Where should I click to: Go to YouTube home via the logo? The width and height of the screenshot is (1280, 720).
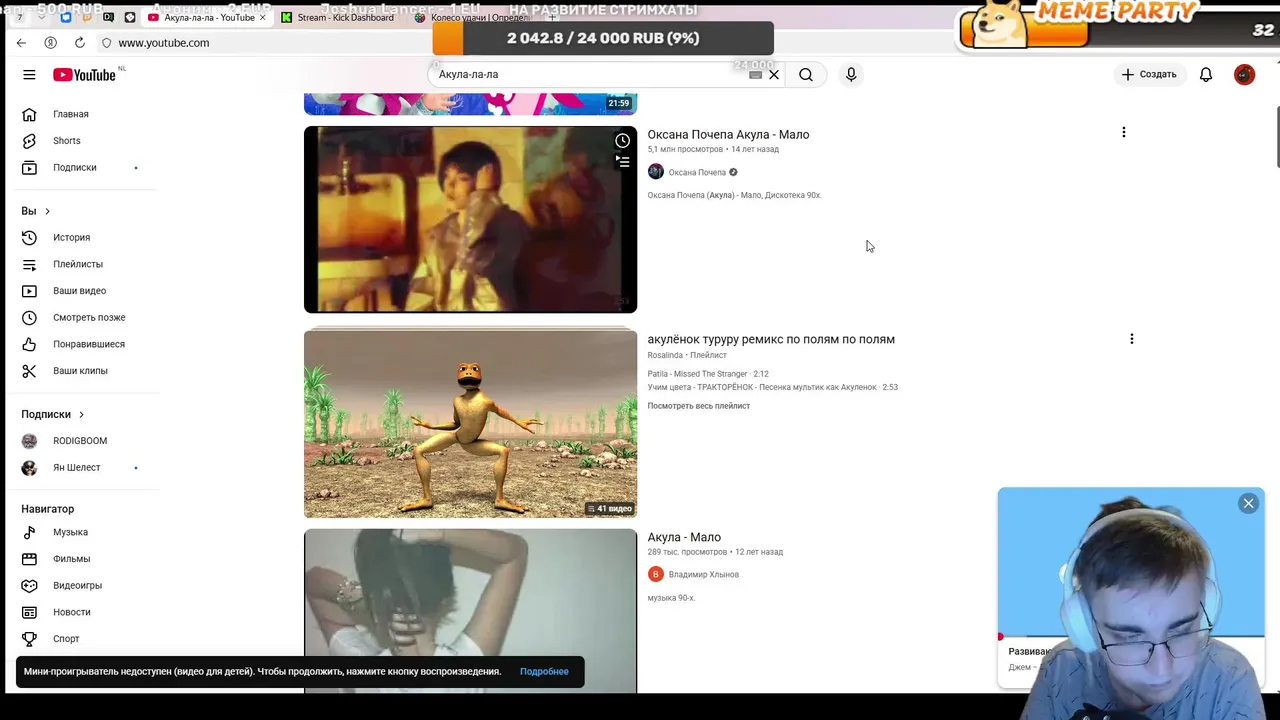click(x=85, y=75)
